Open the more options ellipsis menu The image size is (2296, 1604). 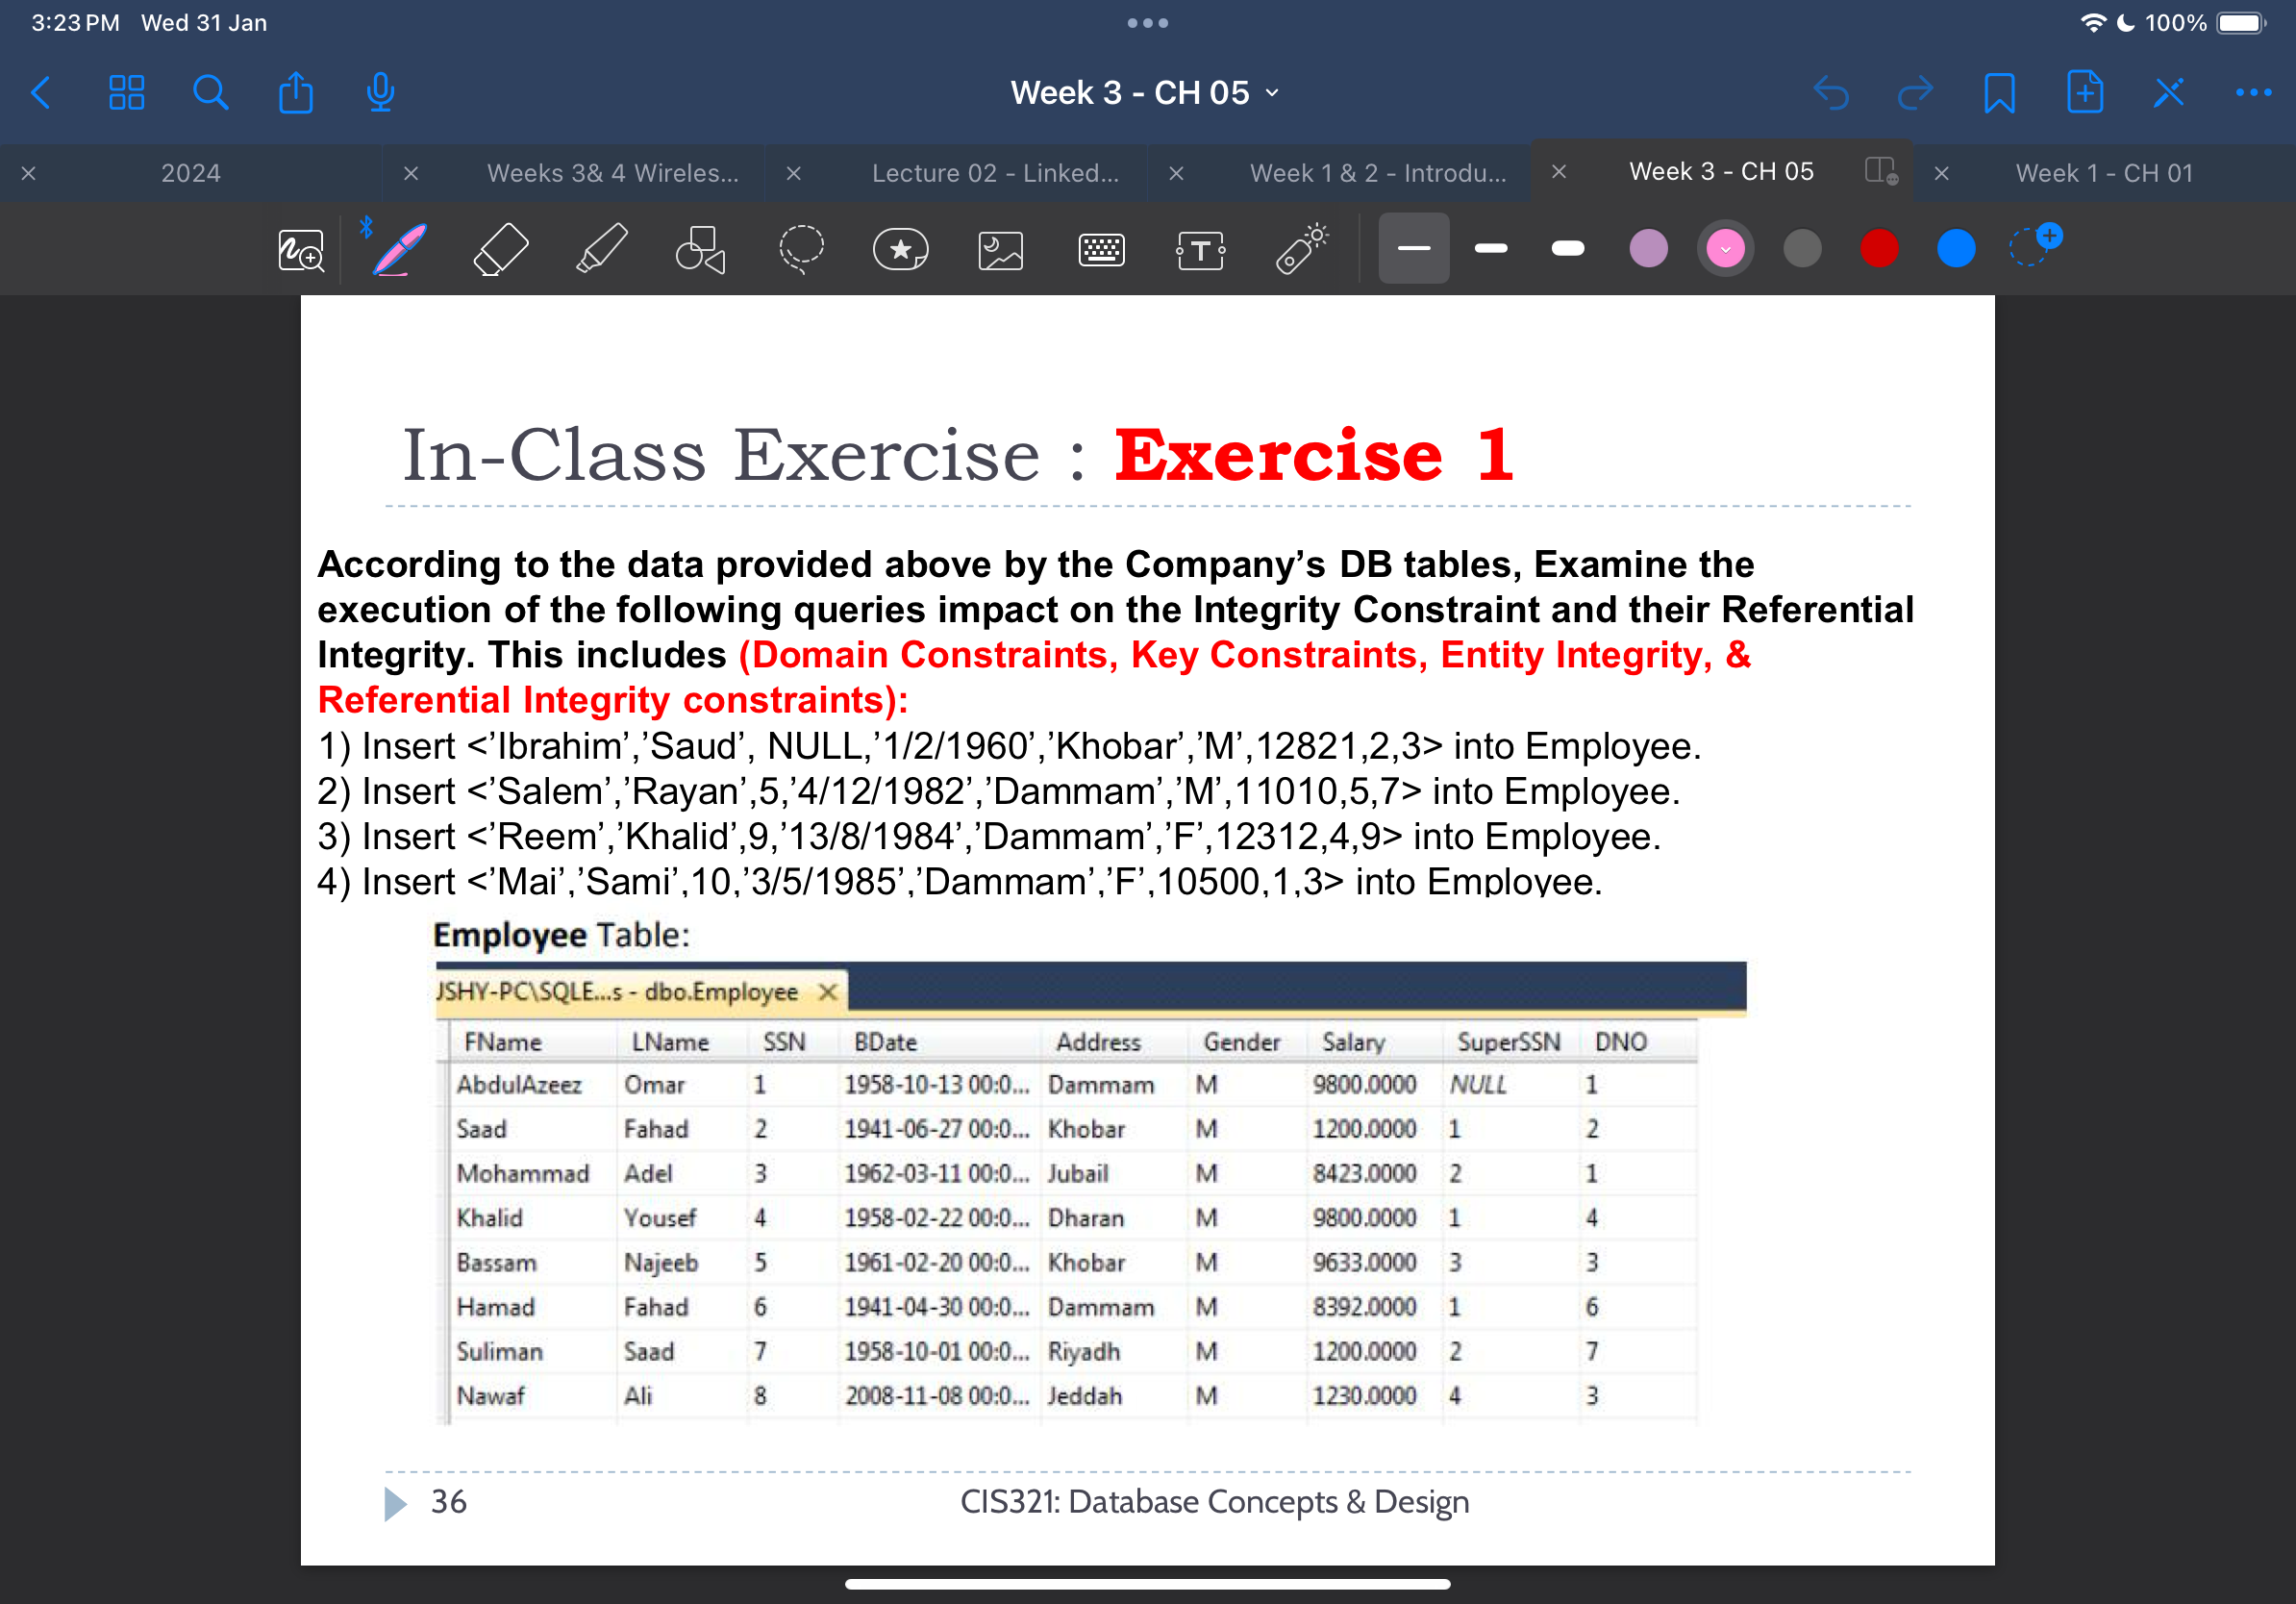click(x=2251, y=92)
